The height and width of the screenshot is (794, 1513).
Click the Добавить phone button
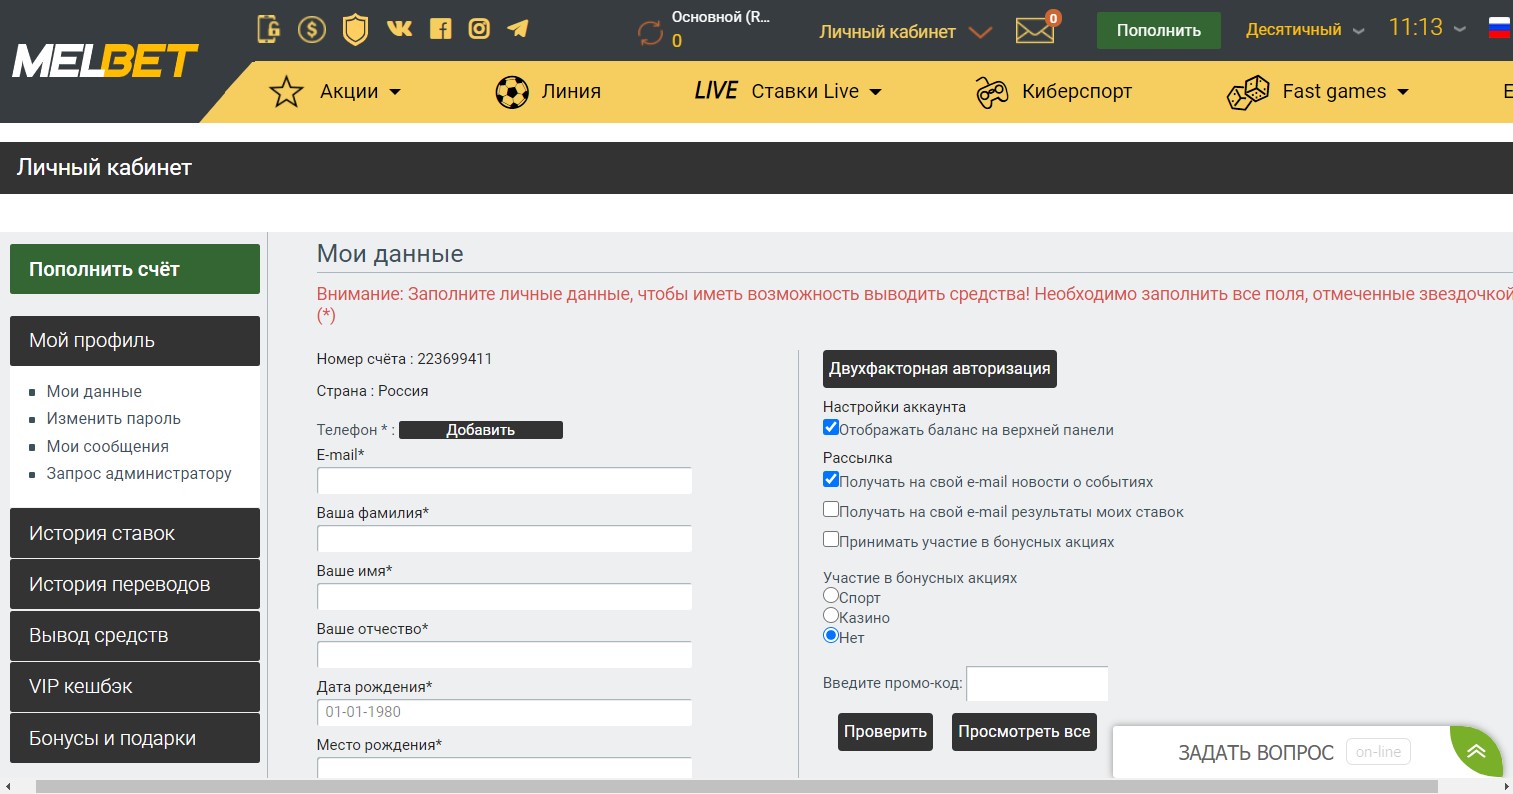tap(481, 430)
